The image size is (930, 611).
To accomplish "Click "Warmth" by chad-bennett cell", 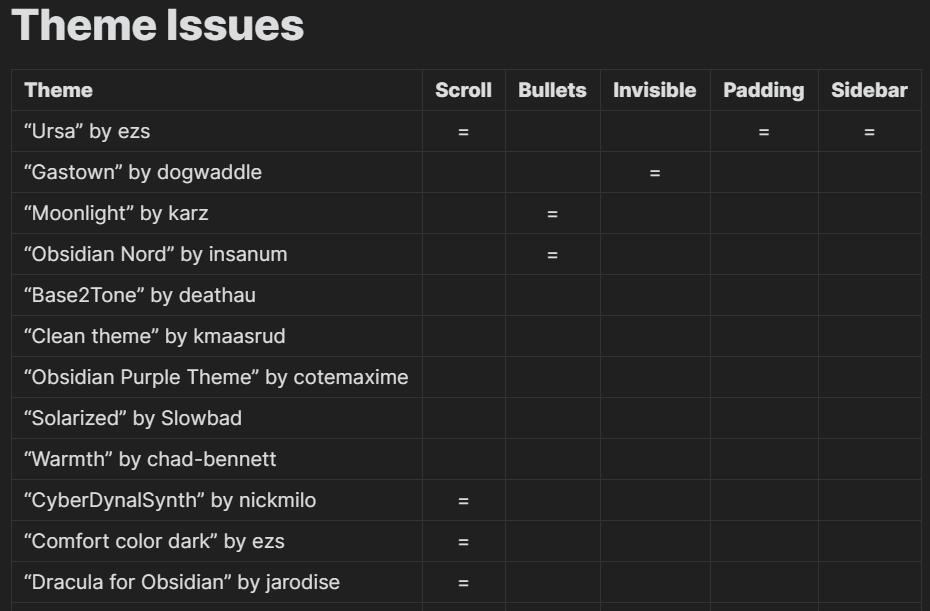I will point(217,459).
